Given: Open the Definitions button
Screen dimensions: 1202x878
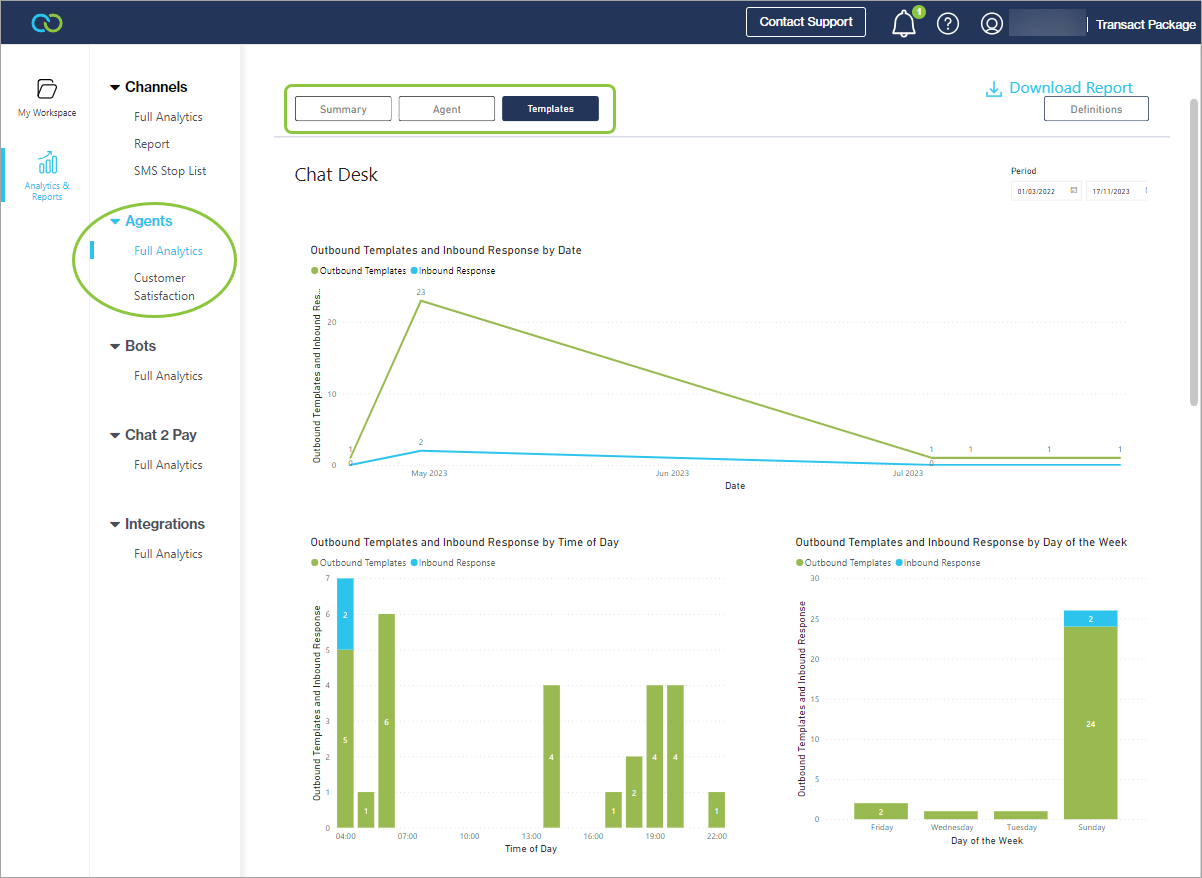Looking at the screenshot, I should coord(1096,109).
